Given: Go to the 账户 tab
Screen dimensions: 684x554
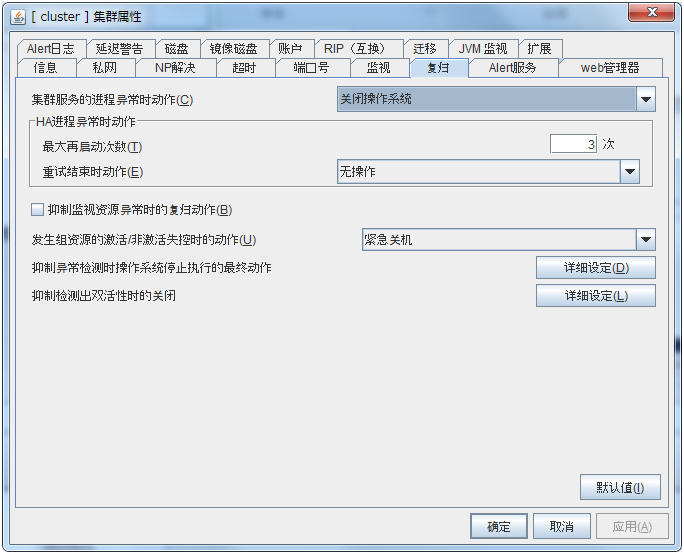Looking at the screenshot, I should (291, 48).
